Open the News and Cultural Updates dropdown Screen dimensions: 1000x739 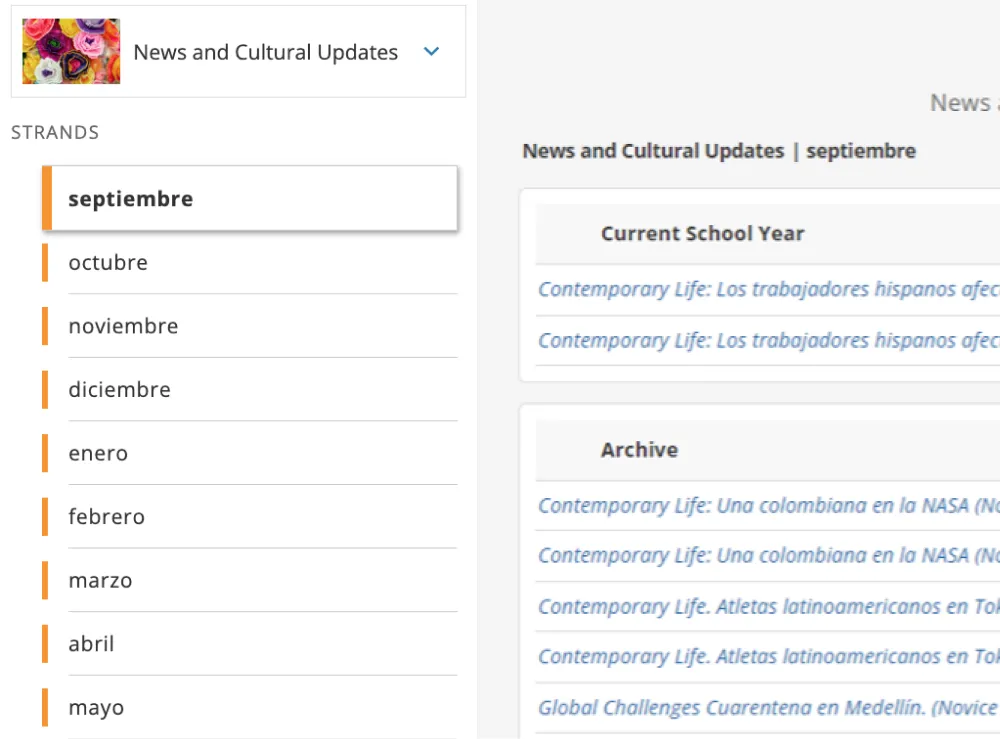tap(431, 51)
